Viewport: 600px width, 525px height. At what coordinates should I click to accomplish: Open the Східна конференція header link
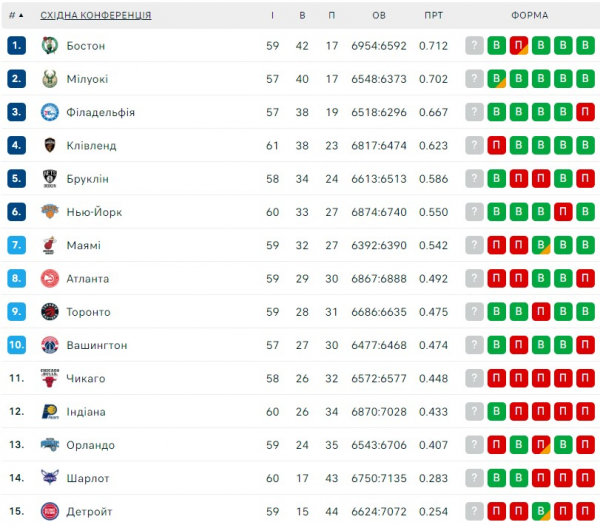pos(96,15)
